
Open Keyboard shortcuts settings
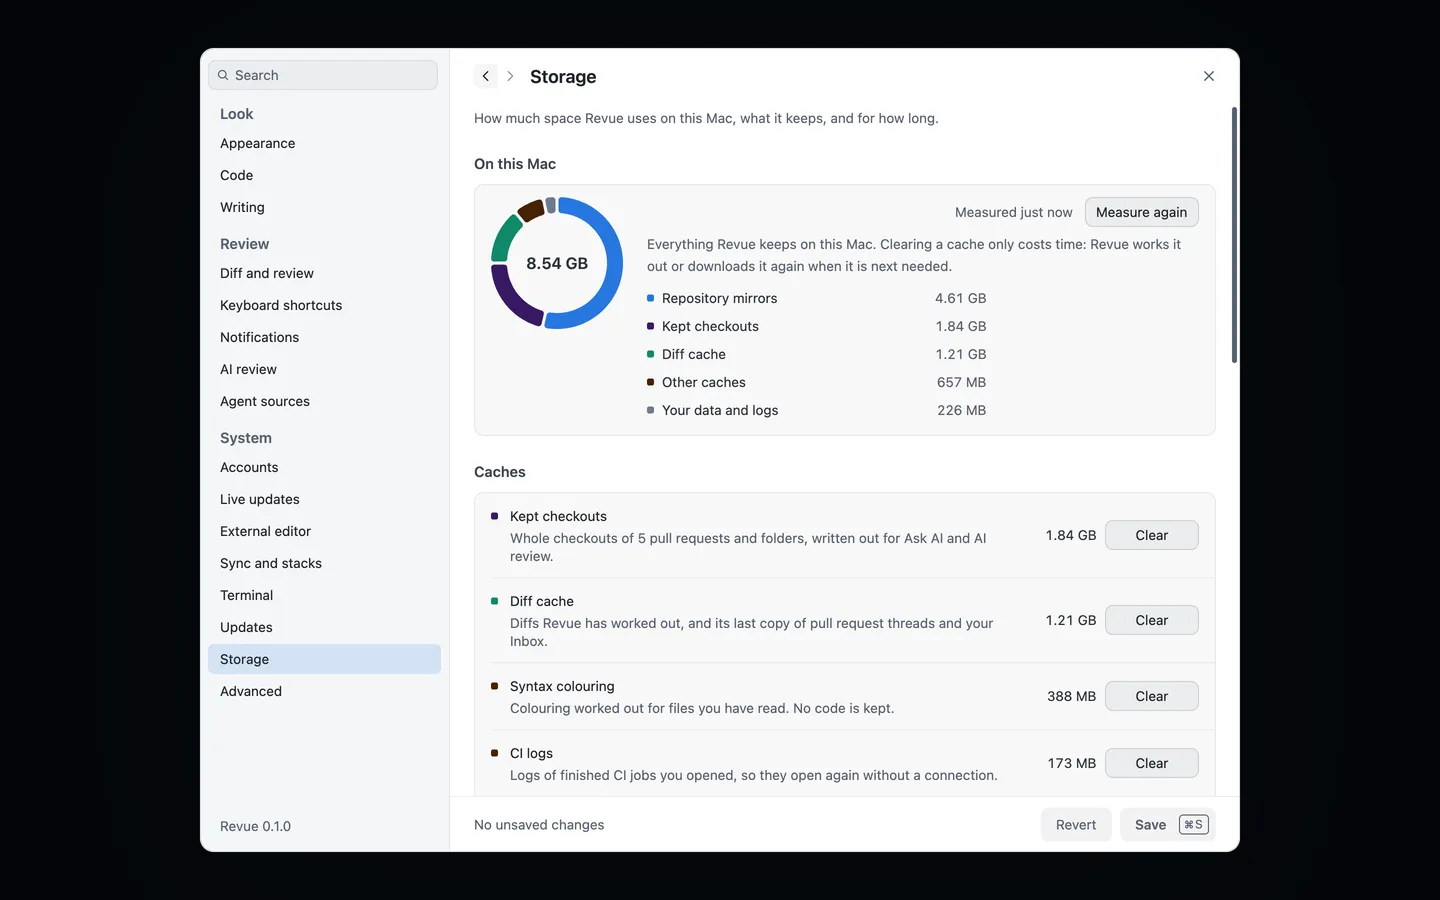point(324,305)
